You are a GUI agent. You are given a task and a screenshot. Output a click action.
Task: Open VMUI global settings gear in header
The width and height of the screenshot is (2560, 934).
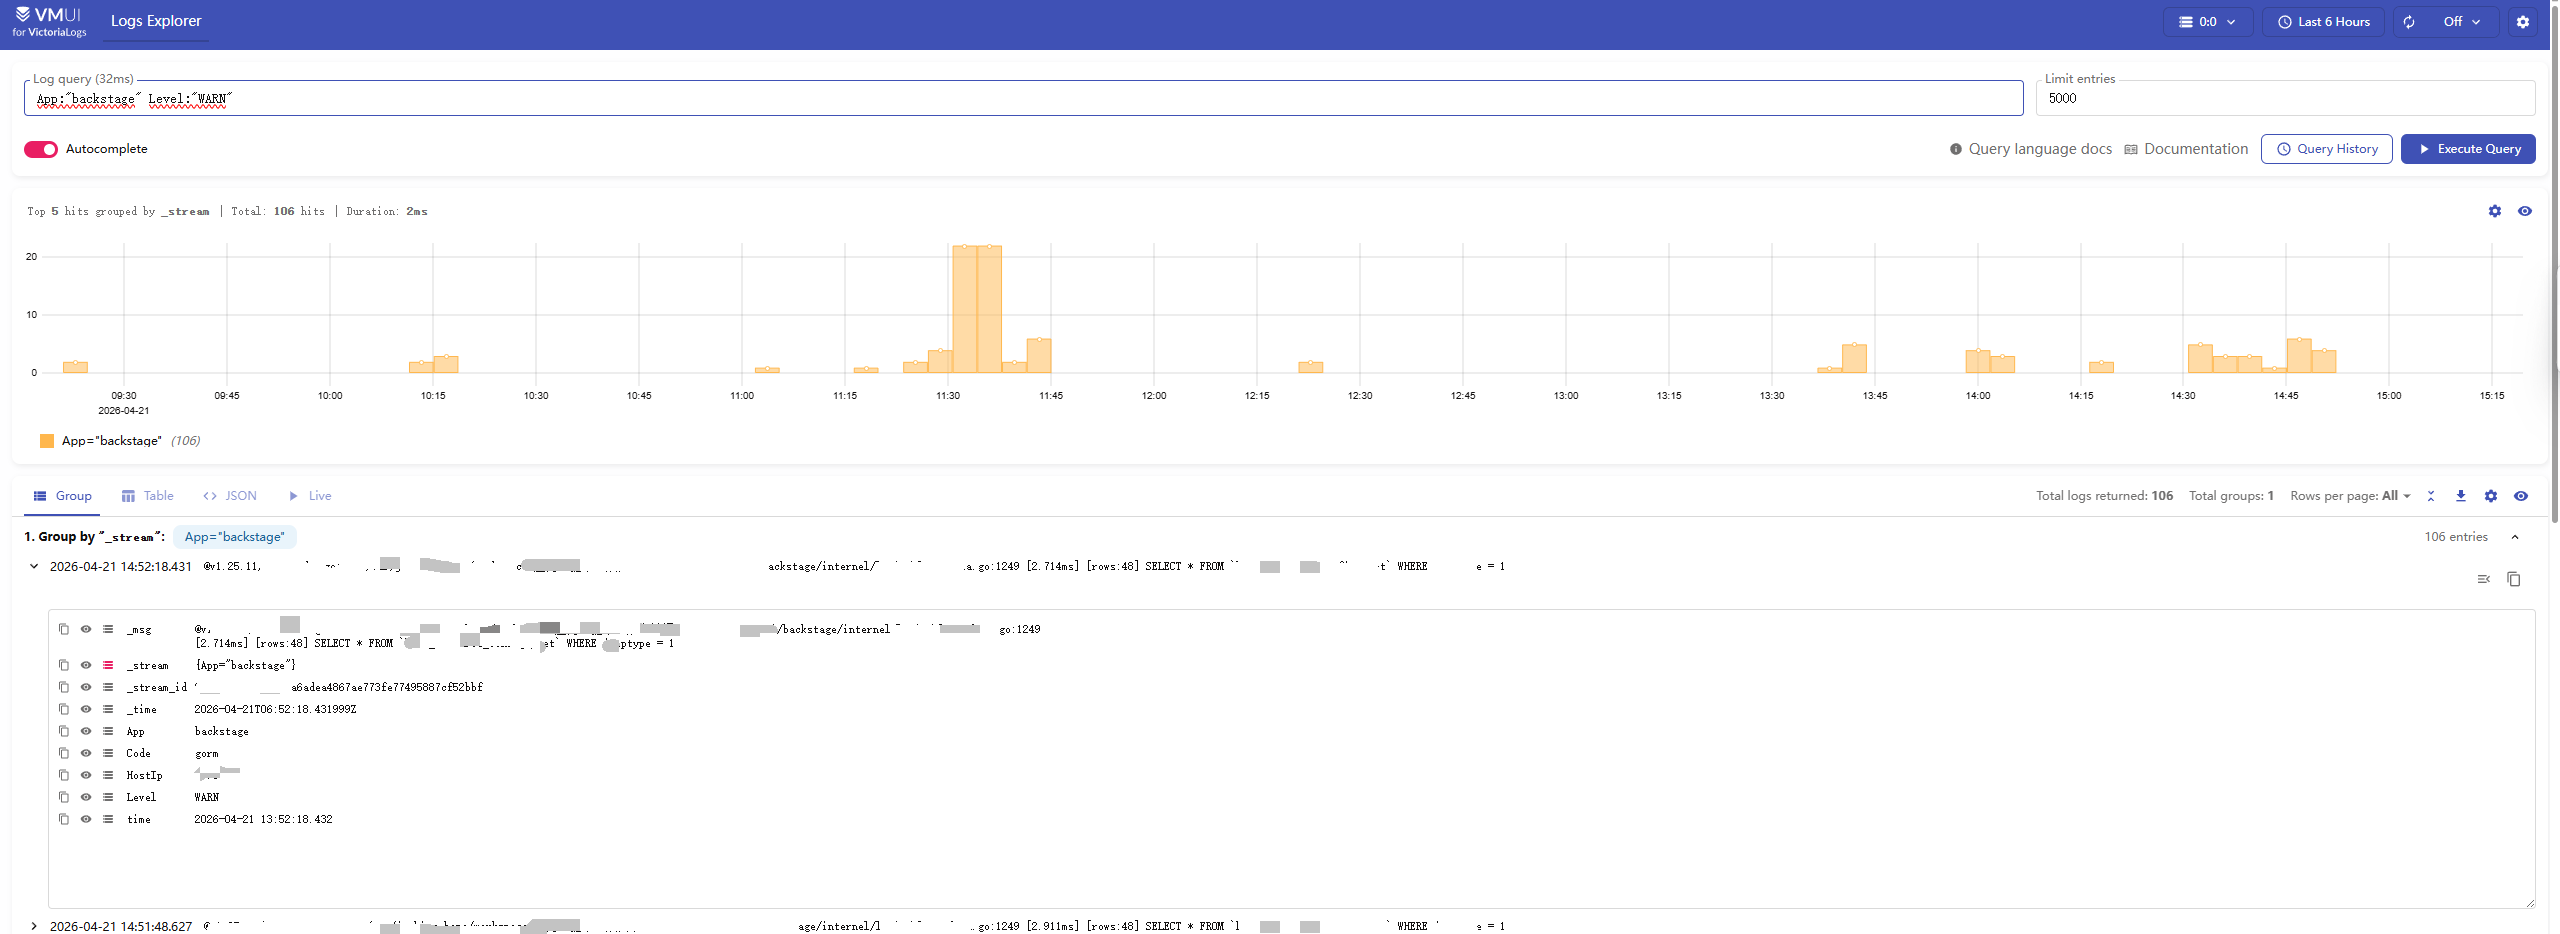[x=2522, y=22]
